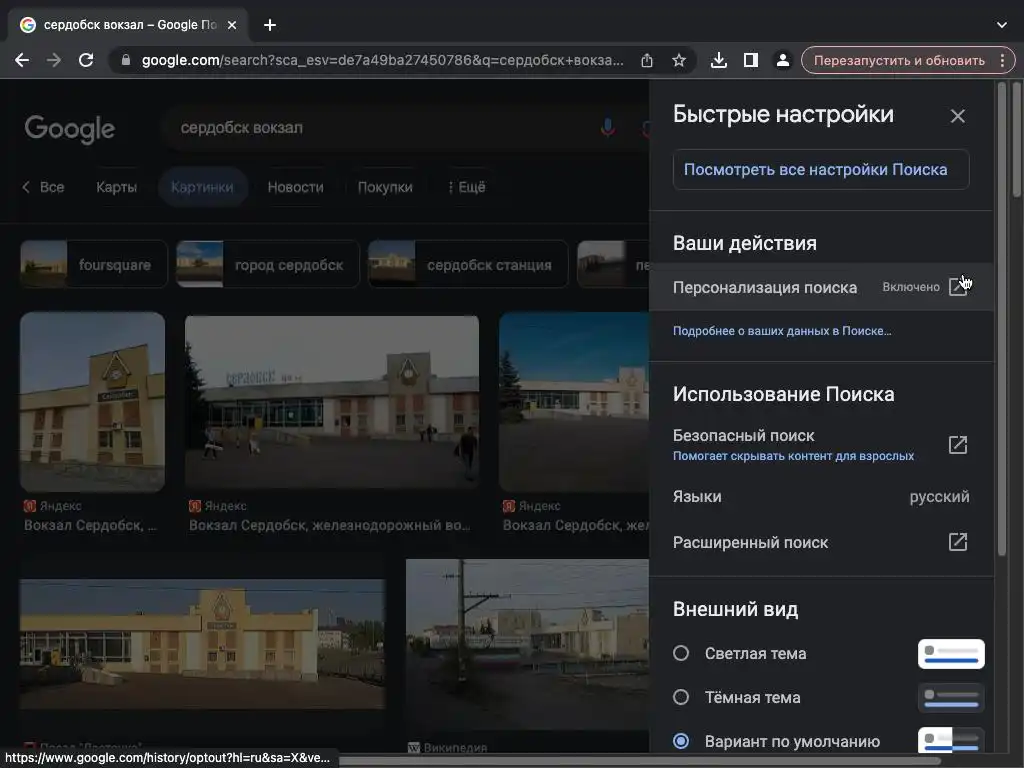
Task: Open a new tab with the plus icon
Action: click(270, 25)
